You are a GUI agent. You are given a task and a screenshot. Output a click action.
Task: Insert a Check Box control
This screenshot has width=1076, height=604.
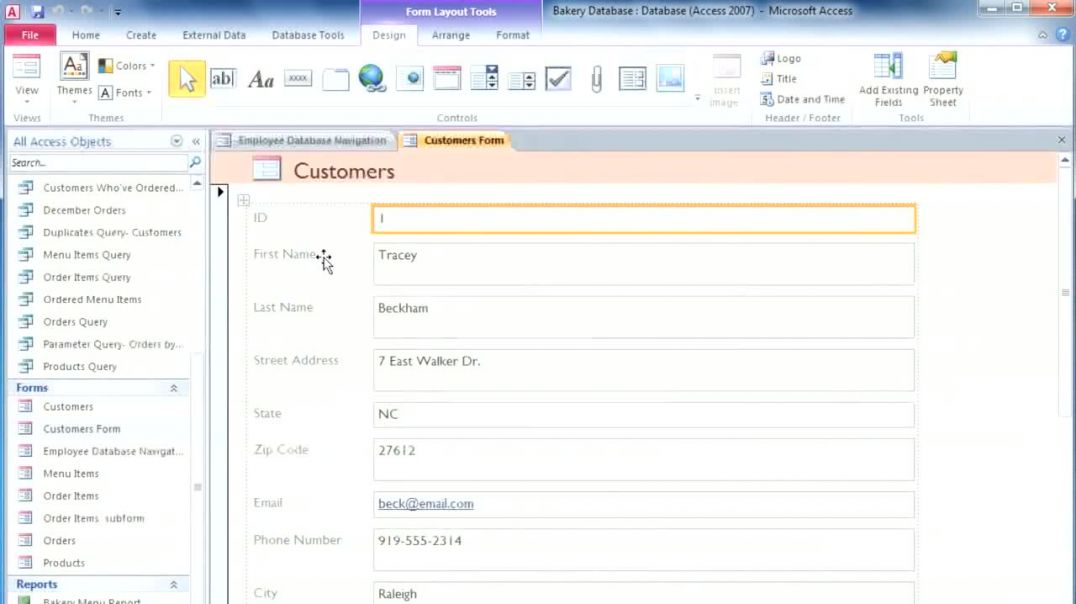tap(559, 79)
